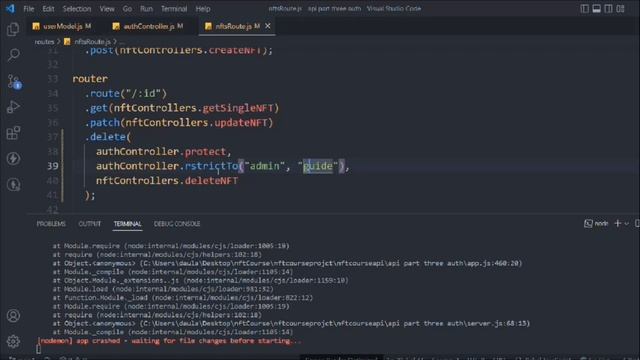The height and width of the screenshot is (360, 640).
Task: Click the .route("/:id") call
Action: pyautogui.click(x=126, y=93)
